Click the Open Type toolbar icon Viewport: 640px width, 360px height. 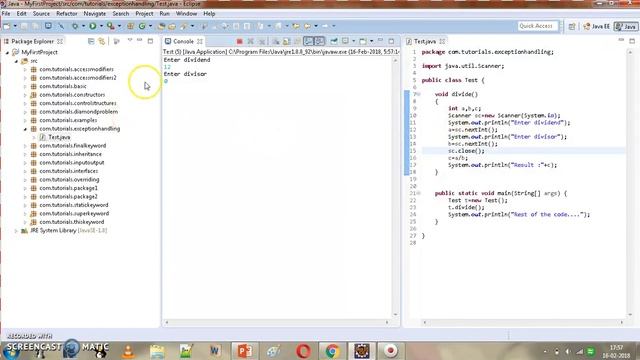tap(161, 26)
